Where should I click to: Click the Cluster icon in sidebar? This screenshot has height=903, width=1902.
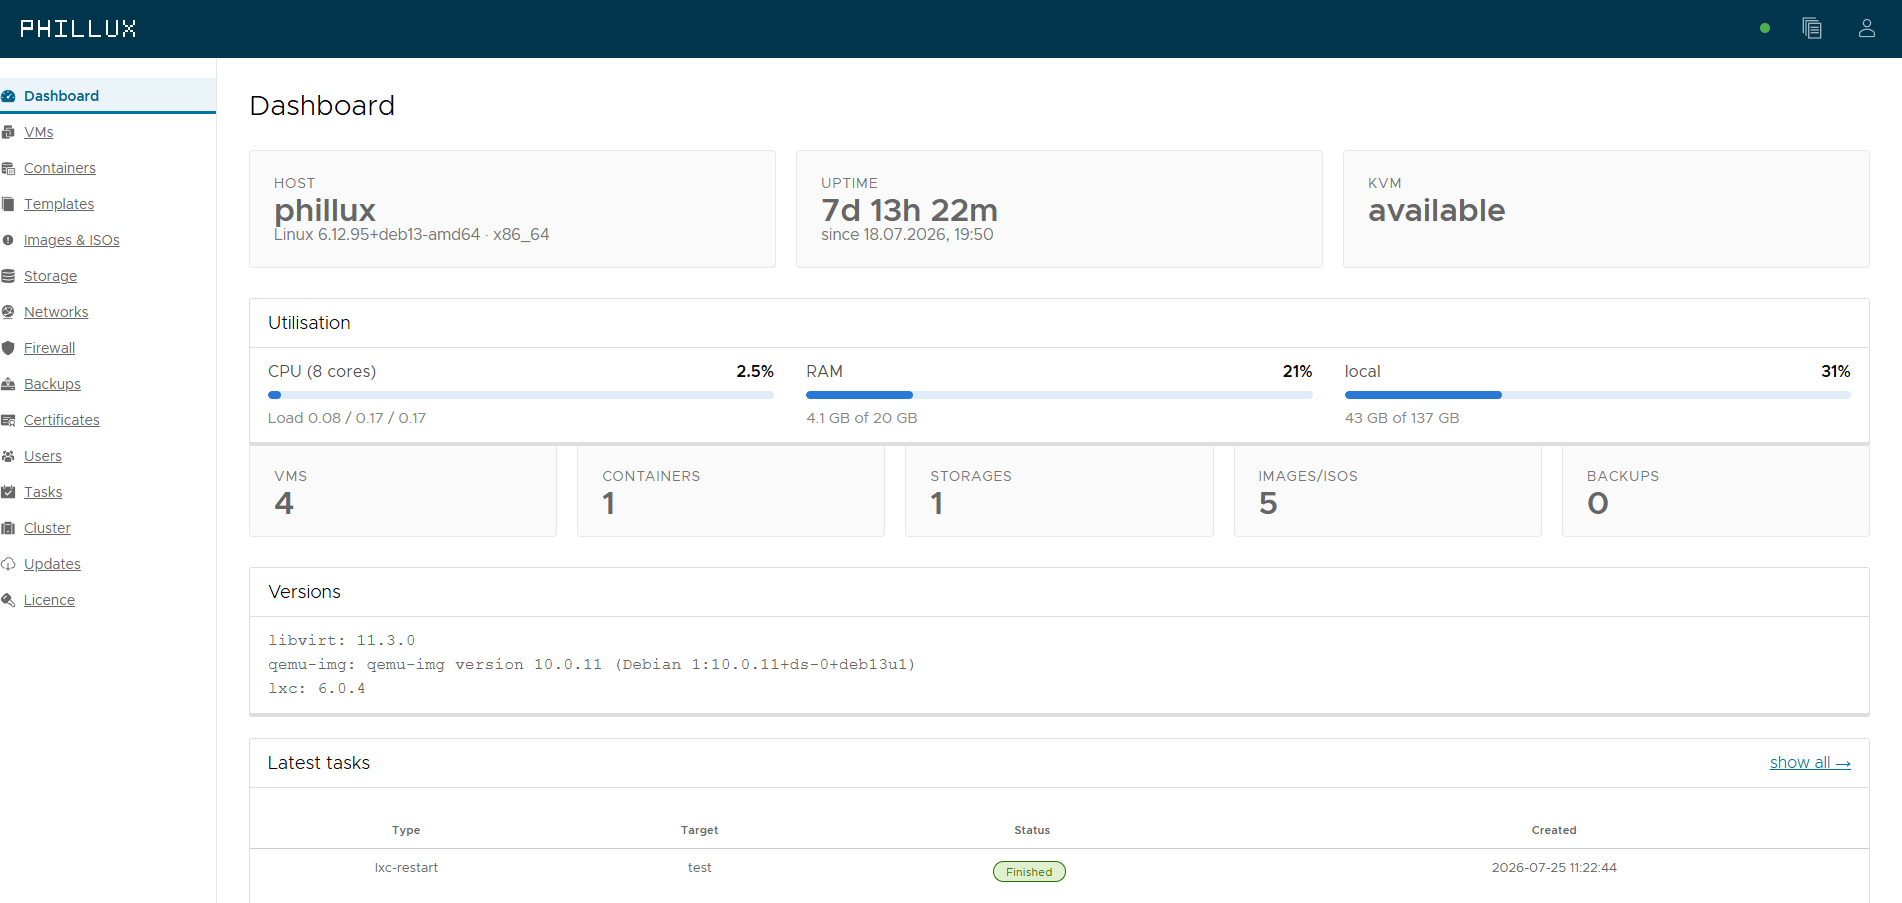point(8,528)
